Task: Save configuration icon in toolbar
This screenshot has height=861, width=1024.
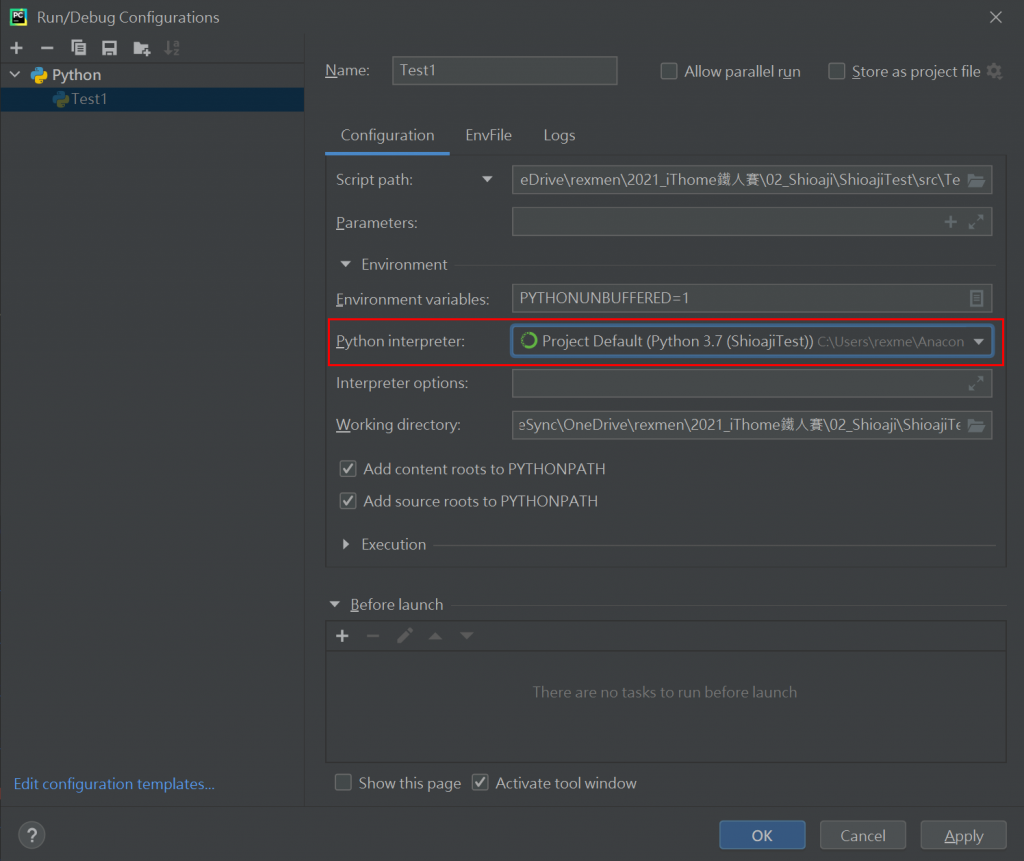Action: tap(109, 48)
